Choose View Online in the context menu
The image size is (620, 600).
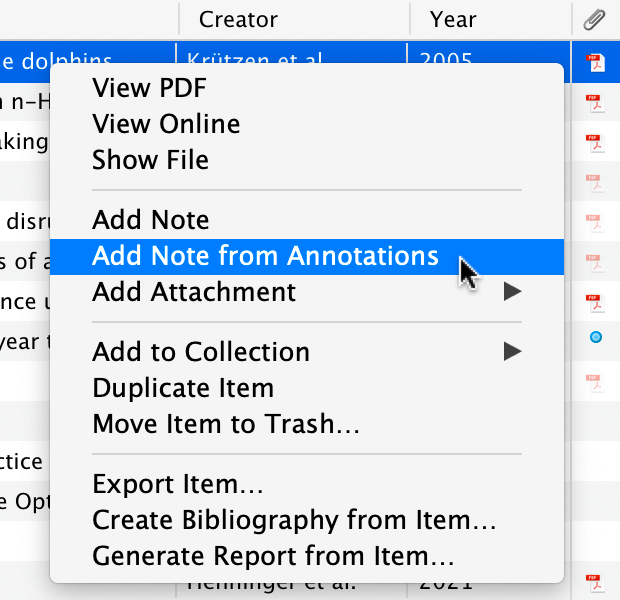166,124
